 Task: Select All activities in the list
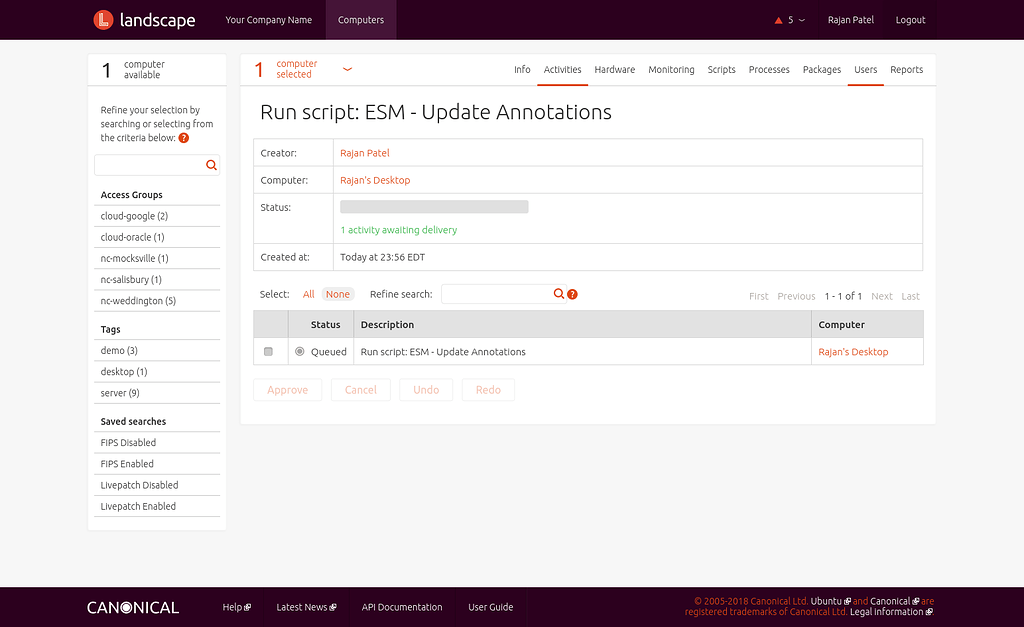point(308,294)
